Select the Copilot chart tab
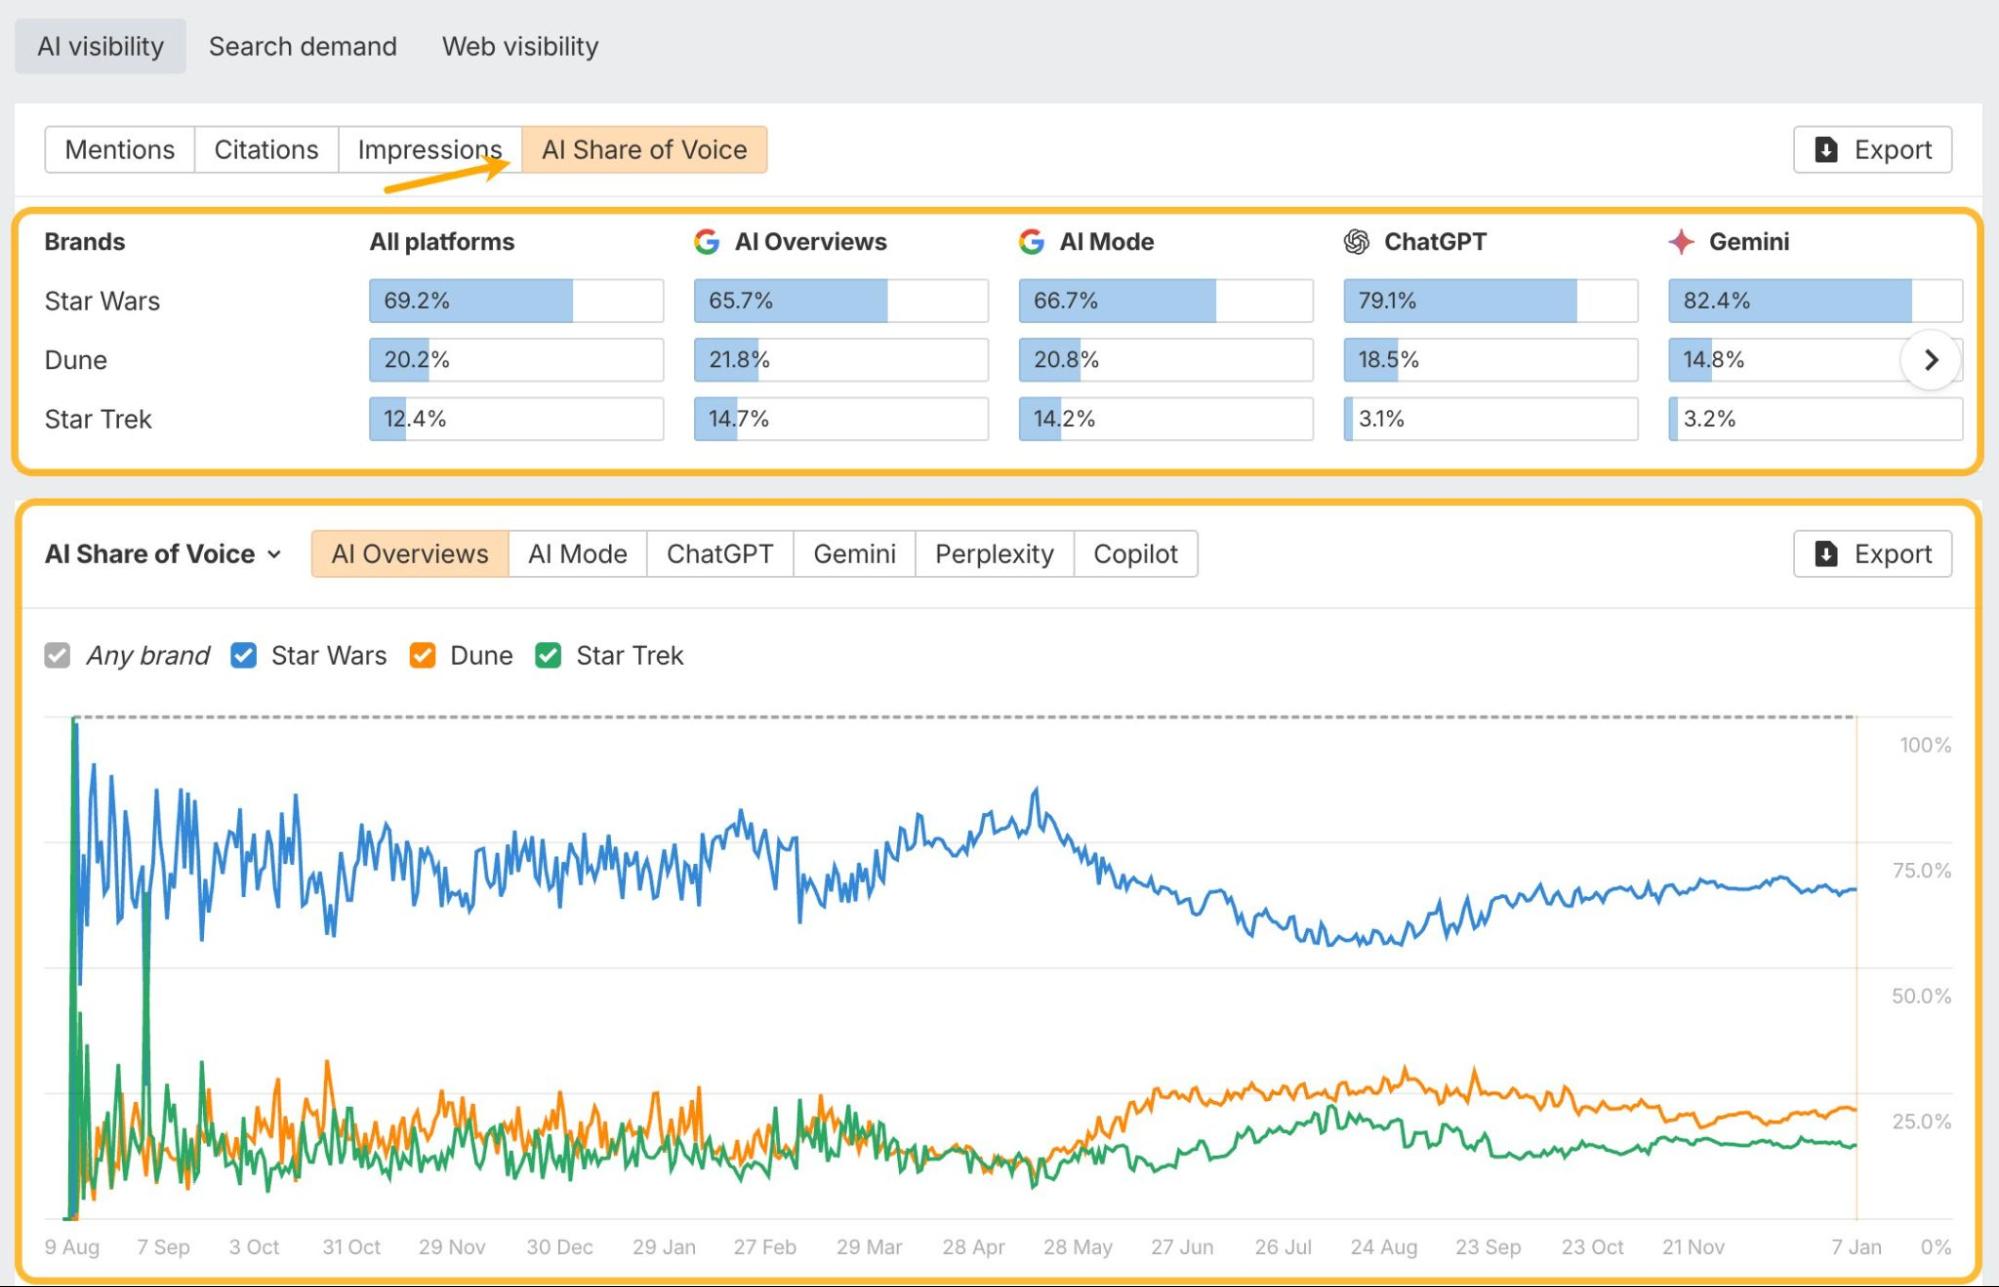 [x=1135, y=554]
